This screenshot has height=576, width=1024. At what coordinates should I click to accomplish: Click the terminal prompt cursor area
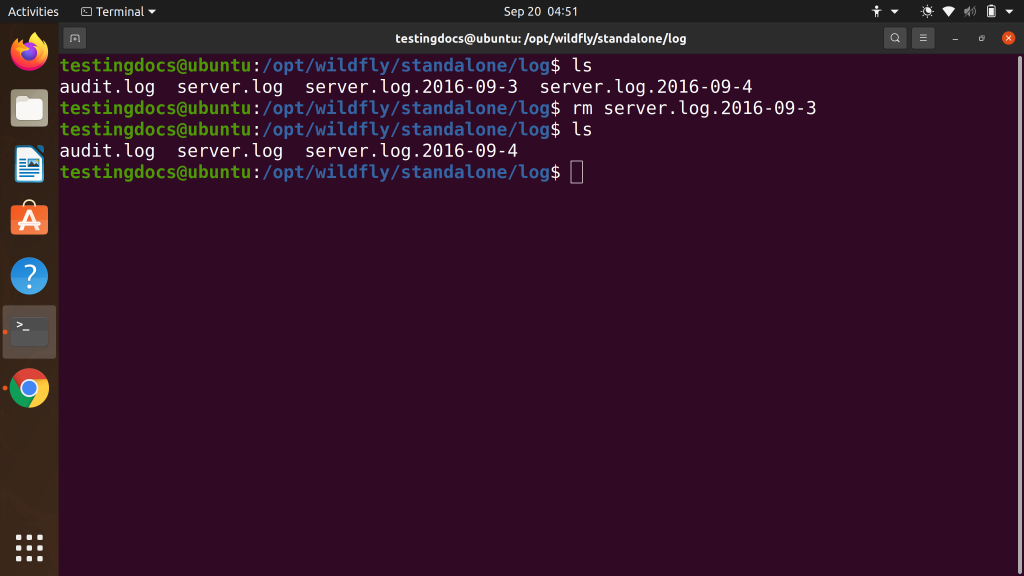pos(578,172)
